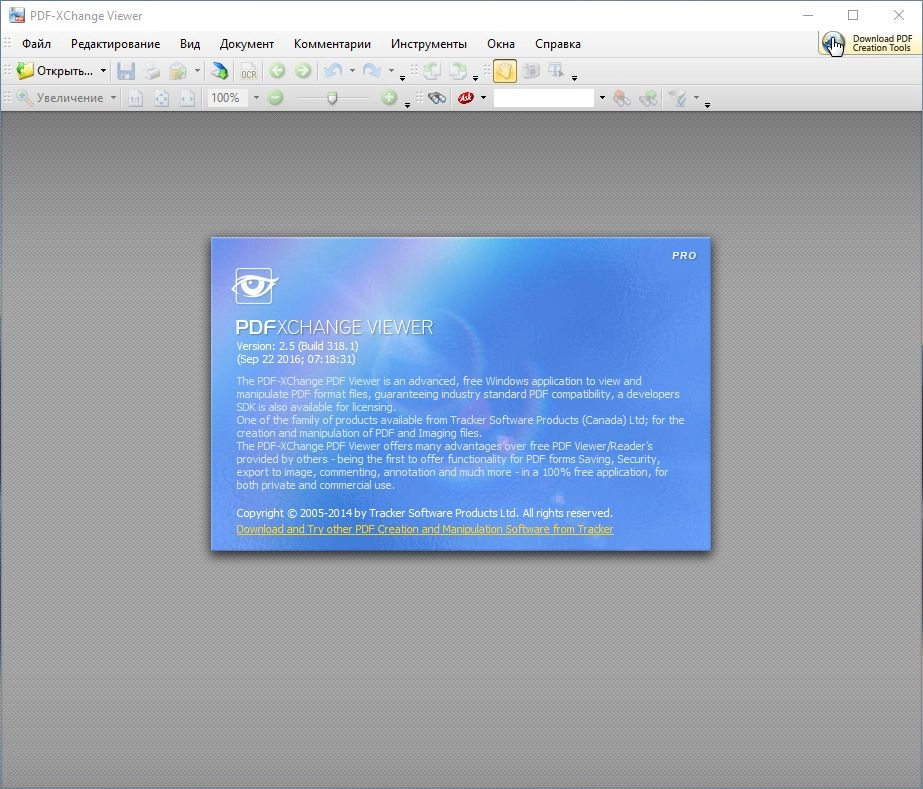
Task: Select the Text selection tool
Action: click(556, 71)
